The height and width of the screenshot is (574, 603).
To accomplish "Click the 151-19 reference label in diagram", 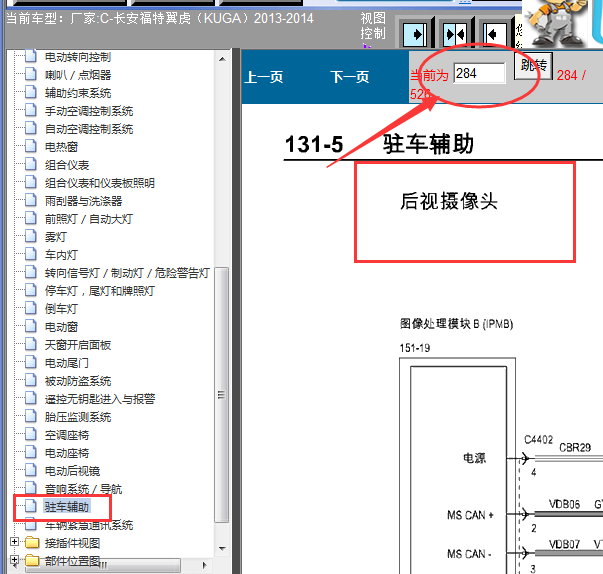I will (415, 348).
